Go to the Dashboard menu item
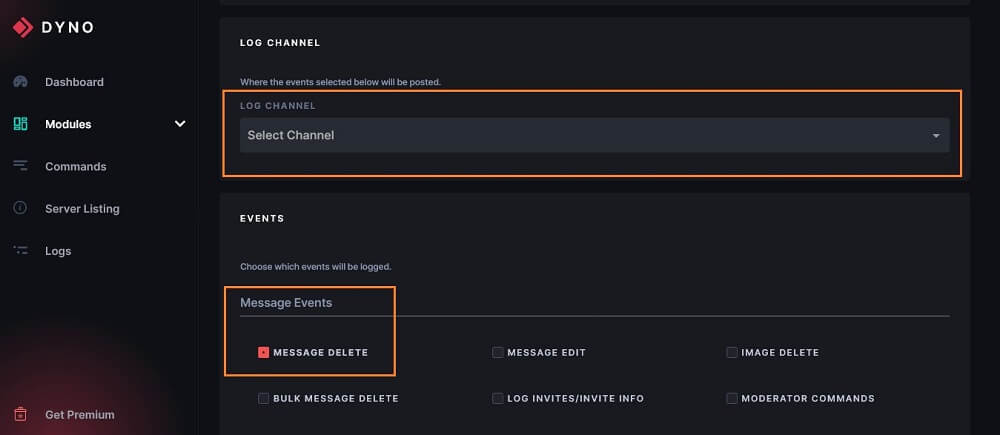 74,82
